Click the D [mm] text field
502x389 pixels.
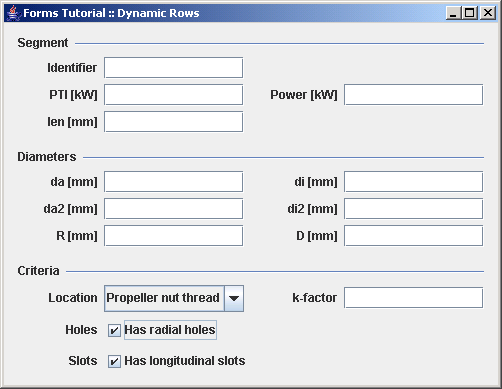[x=413, y=236]
